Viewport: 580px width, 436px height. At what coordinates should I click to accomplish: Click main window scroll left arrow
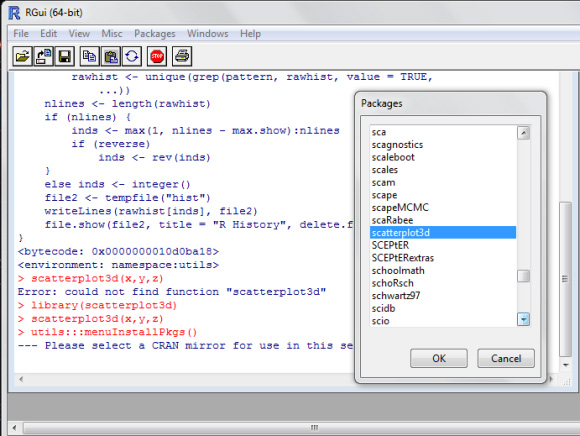tap(14, 428)
